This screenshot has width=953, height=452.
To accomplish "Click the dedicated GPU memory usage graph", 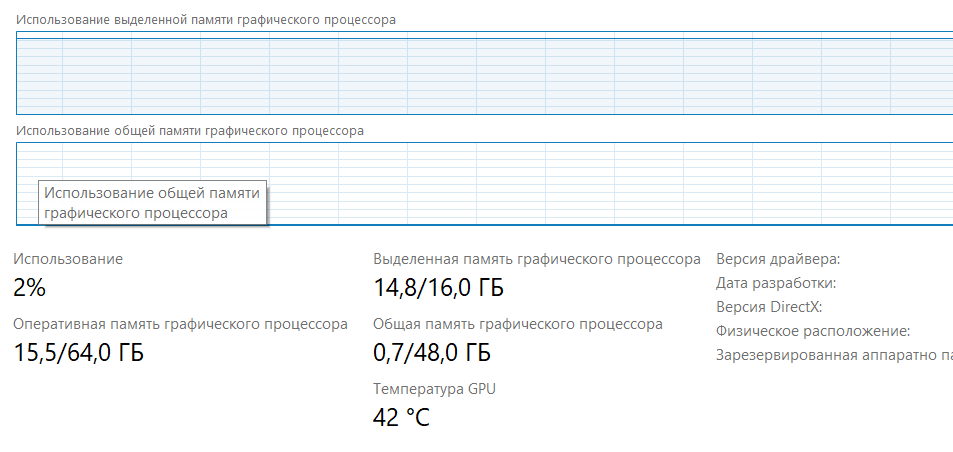I will (484, 73).
